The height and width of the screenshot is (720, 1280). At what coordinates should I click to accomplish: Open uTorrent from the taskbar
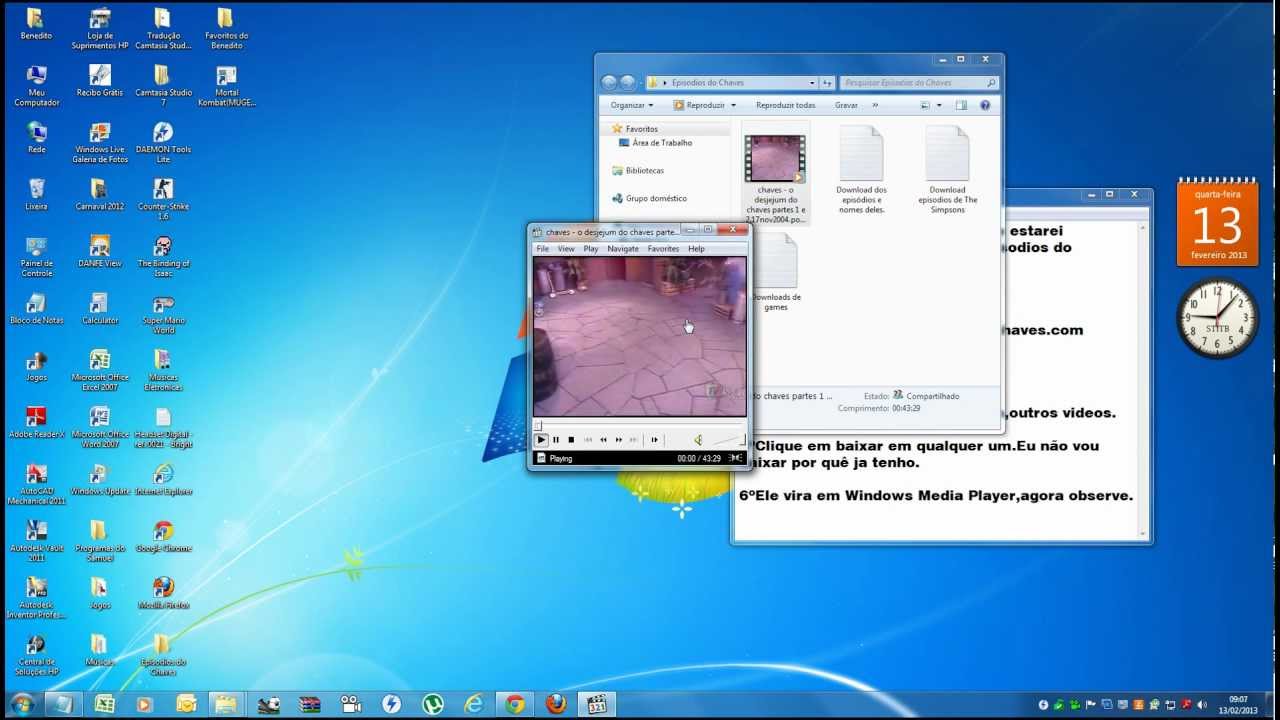coord(432,704)
